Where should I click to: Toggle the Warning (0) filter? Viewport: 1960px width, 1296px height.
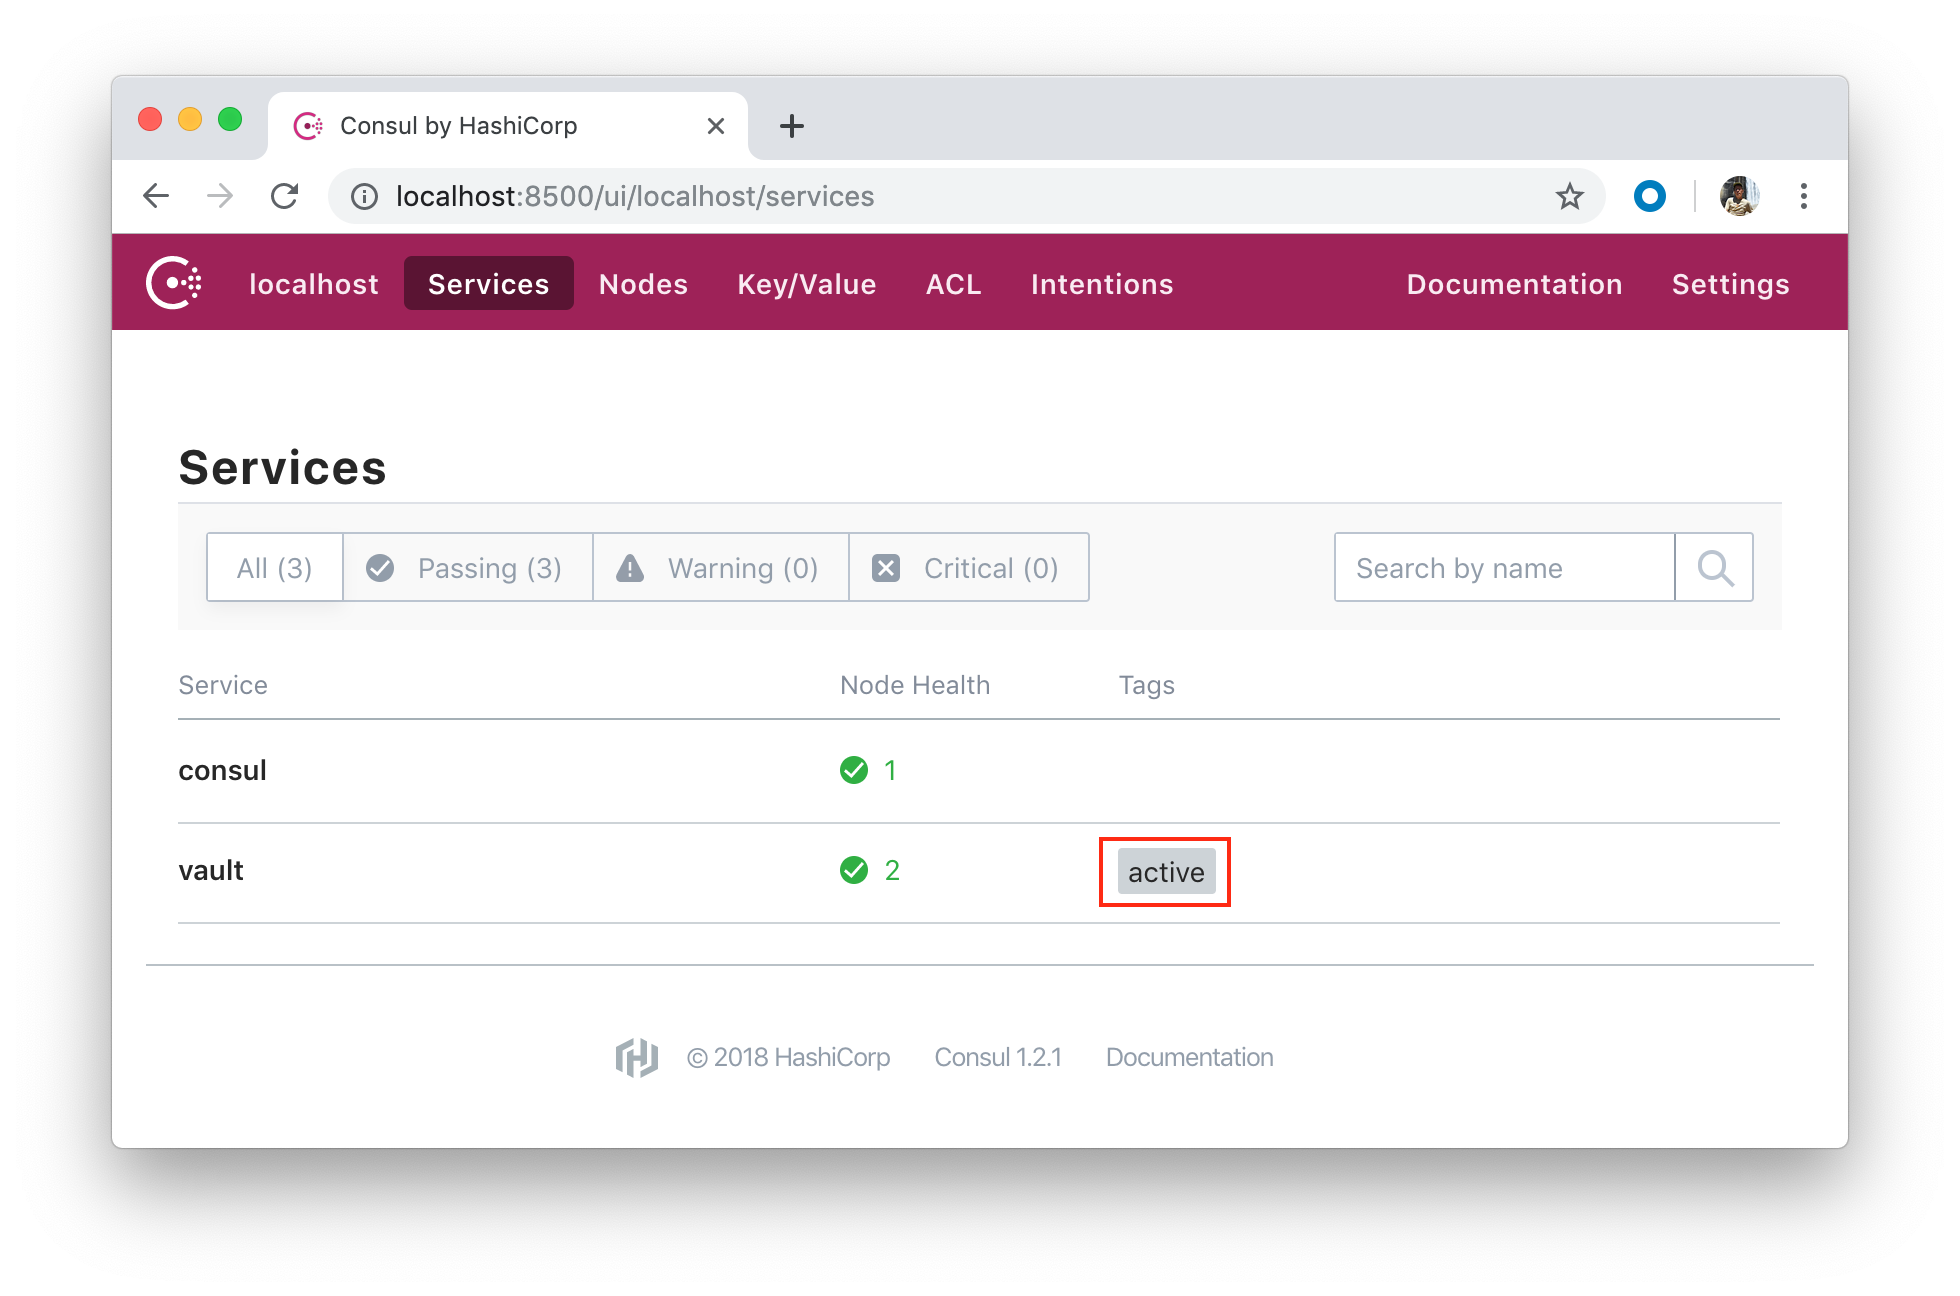pyautogui.click(x=716, y=567)
